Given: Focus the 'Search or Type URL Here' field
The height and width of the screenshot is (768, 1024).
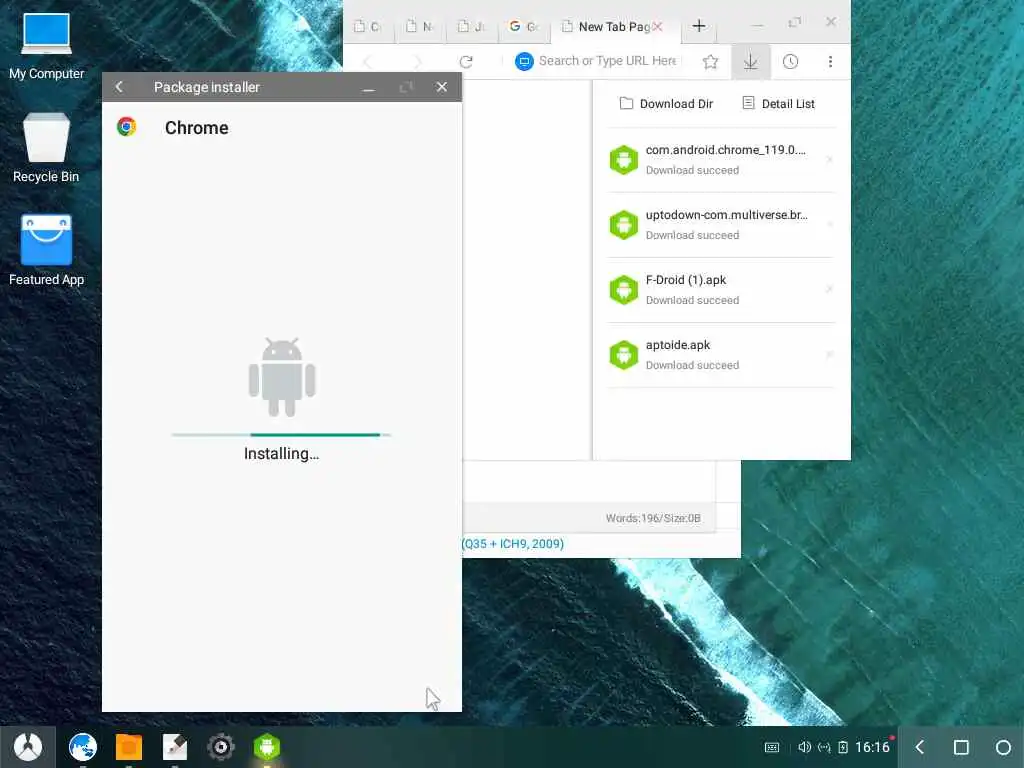Looking at the screenshot, I should [607, 61].
